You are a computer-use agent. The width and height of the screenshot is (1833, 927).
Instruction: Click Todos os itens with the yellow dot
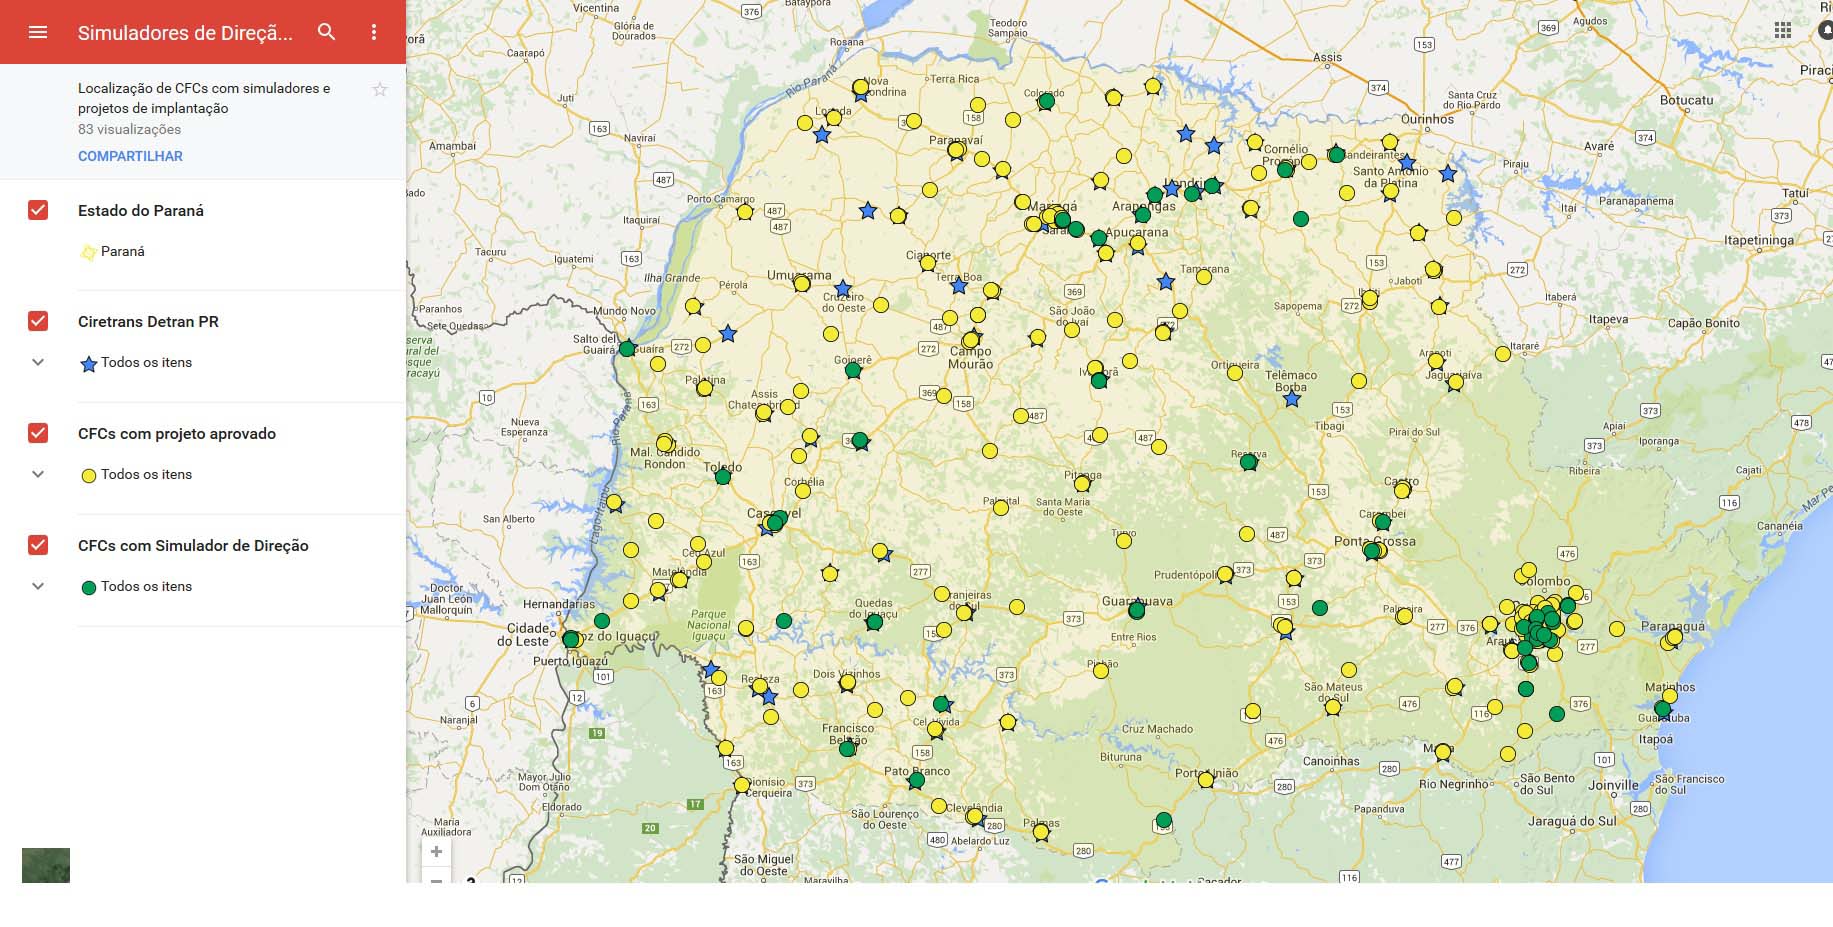click(x=146, y=474)
